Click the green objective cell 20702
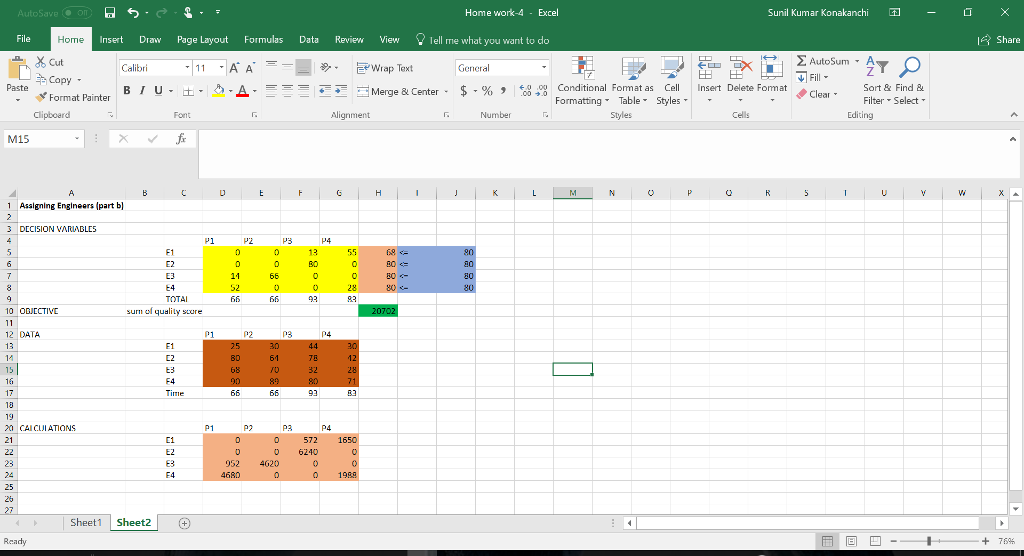The image size is (1024, 556). 377,311
